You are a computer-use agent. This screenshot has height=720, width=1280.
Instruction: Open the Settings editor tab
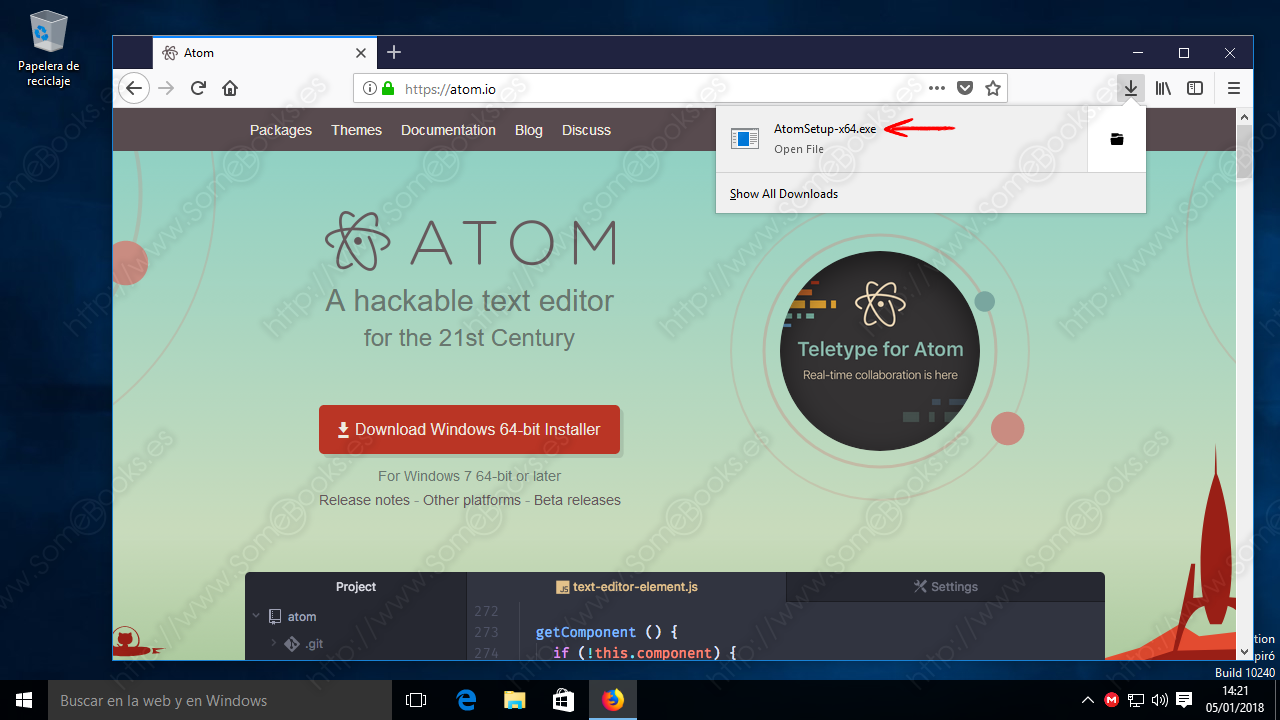click(x=945, y=587)
